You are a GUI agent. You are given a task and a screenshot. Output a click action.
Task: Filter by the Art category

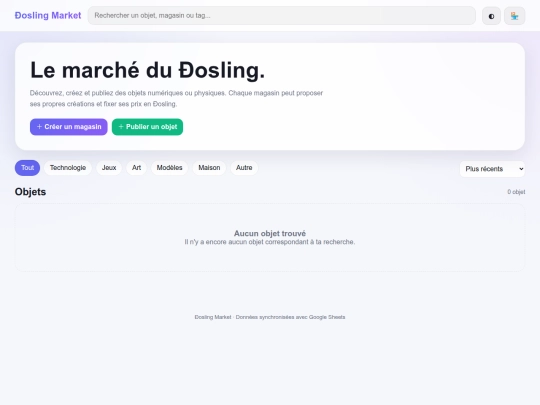136,168
